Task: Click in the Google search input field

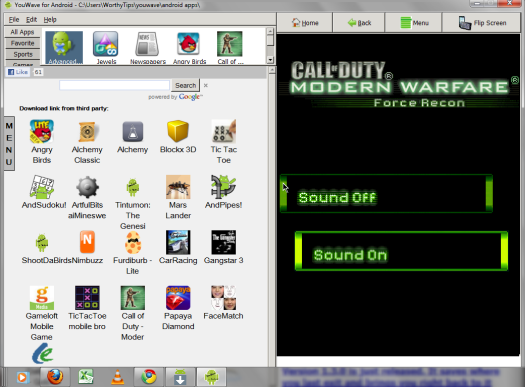Action: click(x=115, y=85)
